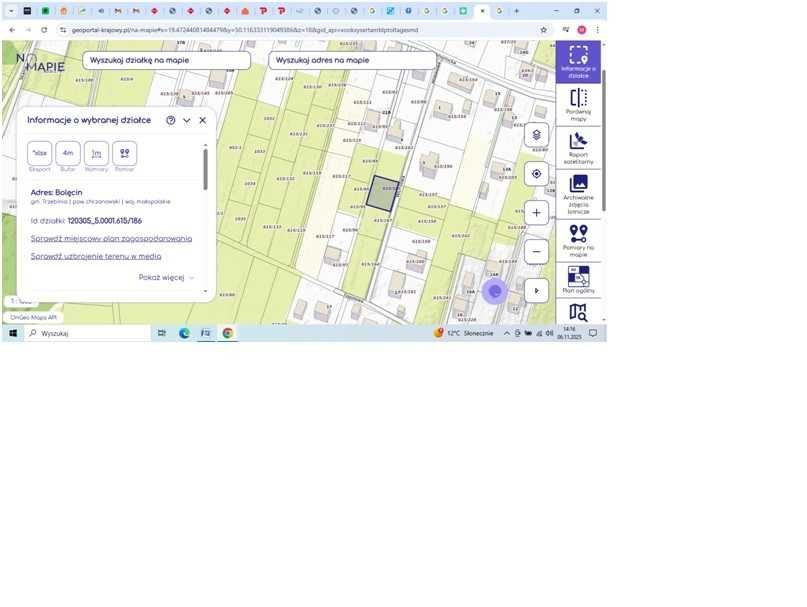
Task: Expand Pokaż więcej details
Action: [x=166, y=278]
